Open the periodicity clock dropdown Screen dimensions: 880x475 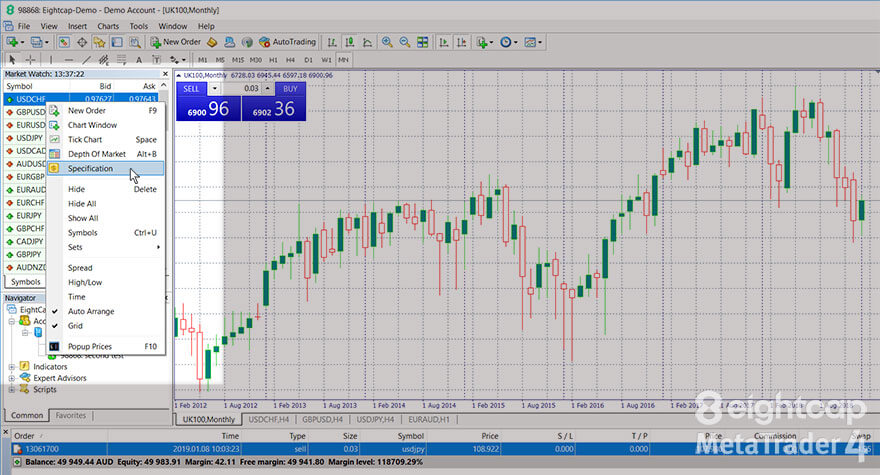508,42
